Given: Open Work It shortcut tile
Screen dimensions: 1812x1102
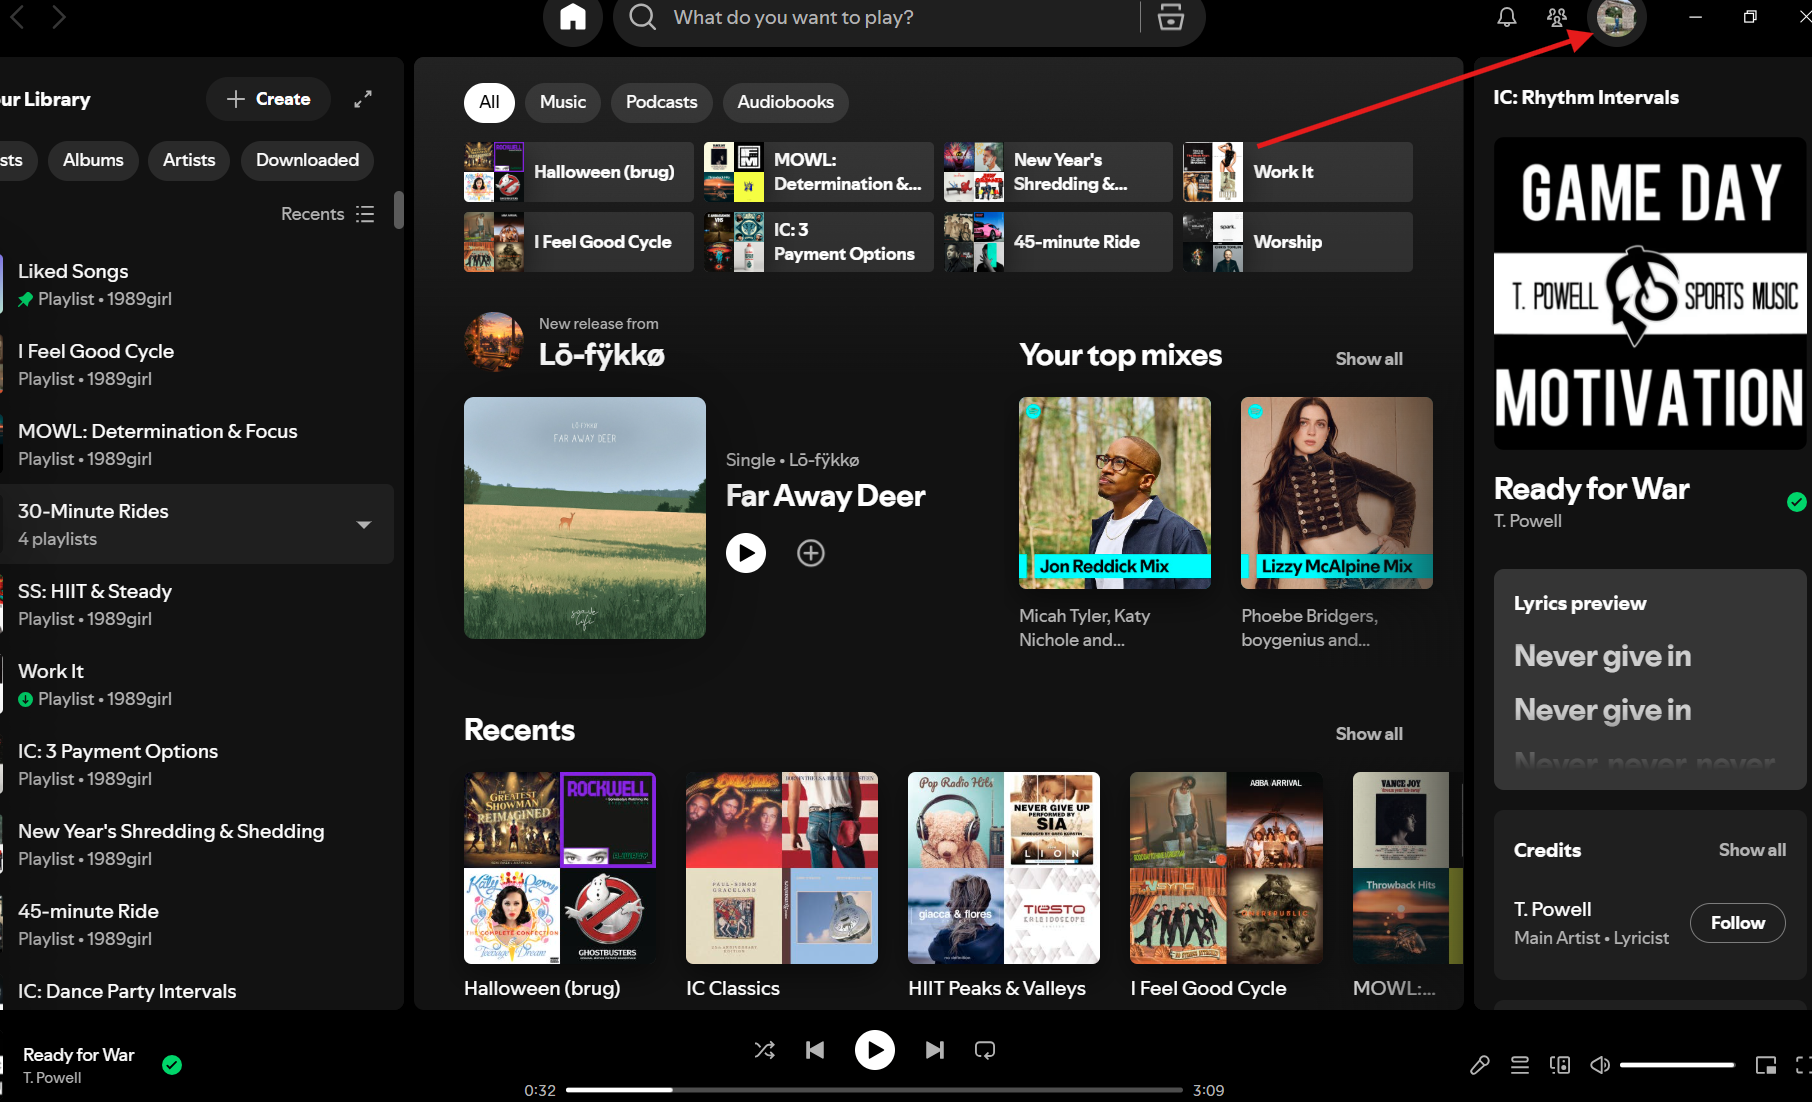Looking at the screenshot, I should 1298,172.
